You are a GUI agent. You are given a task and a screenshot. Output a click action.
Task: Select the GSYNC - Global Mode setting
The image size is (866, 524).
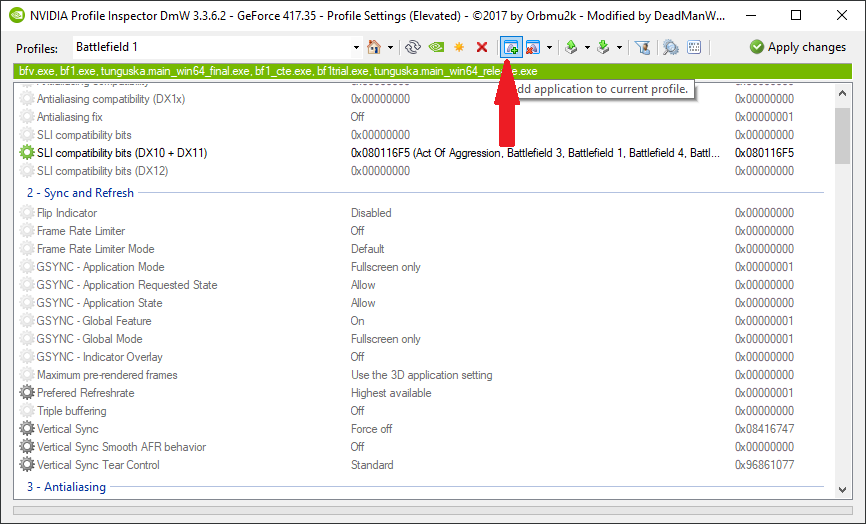point(89,339)
